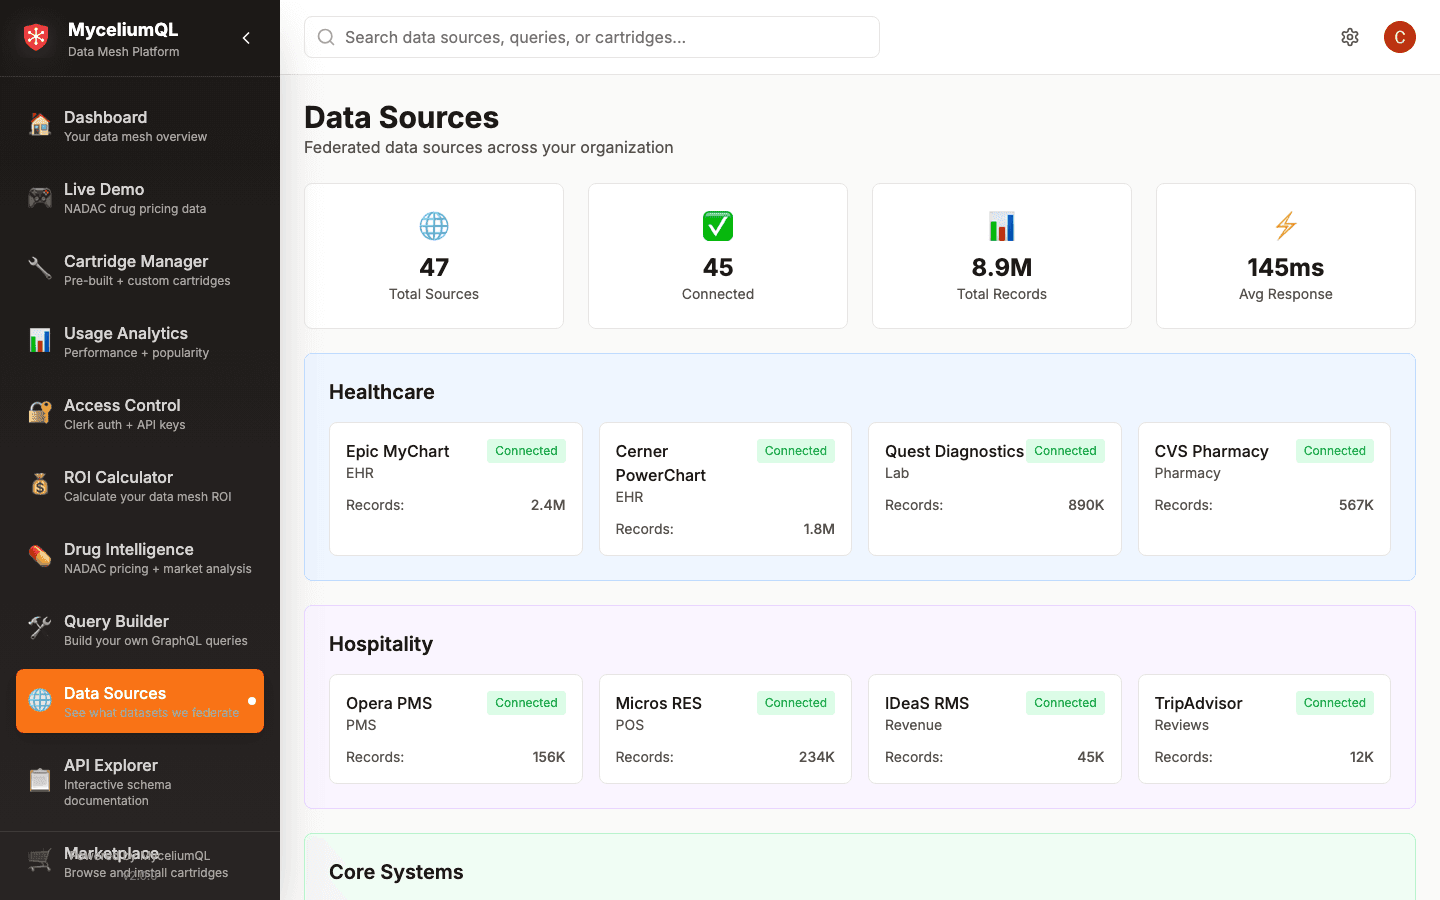Click the 145ms Avg Response value
This screenshot has height=900, width=1440.
pyautogui.click(x=1286, y=267)
